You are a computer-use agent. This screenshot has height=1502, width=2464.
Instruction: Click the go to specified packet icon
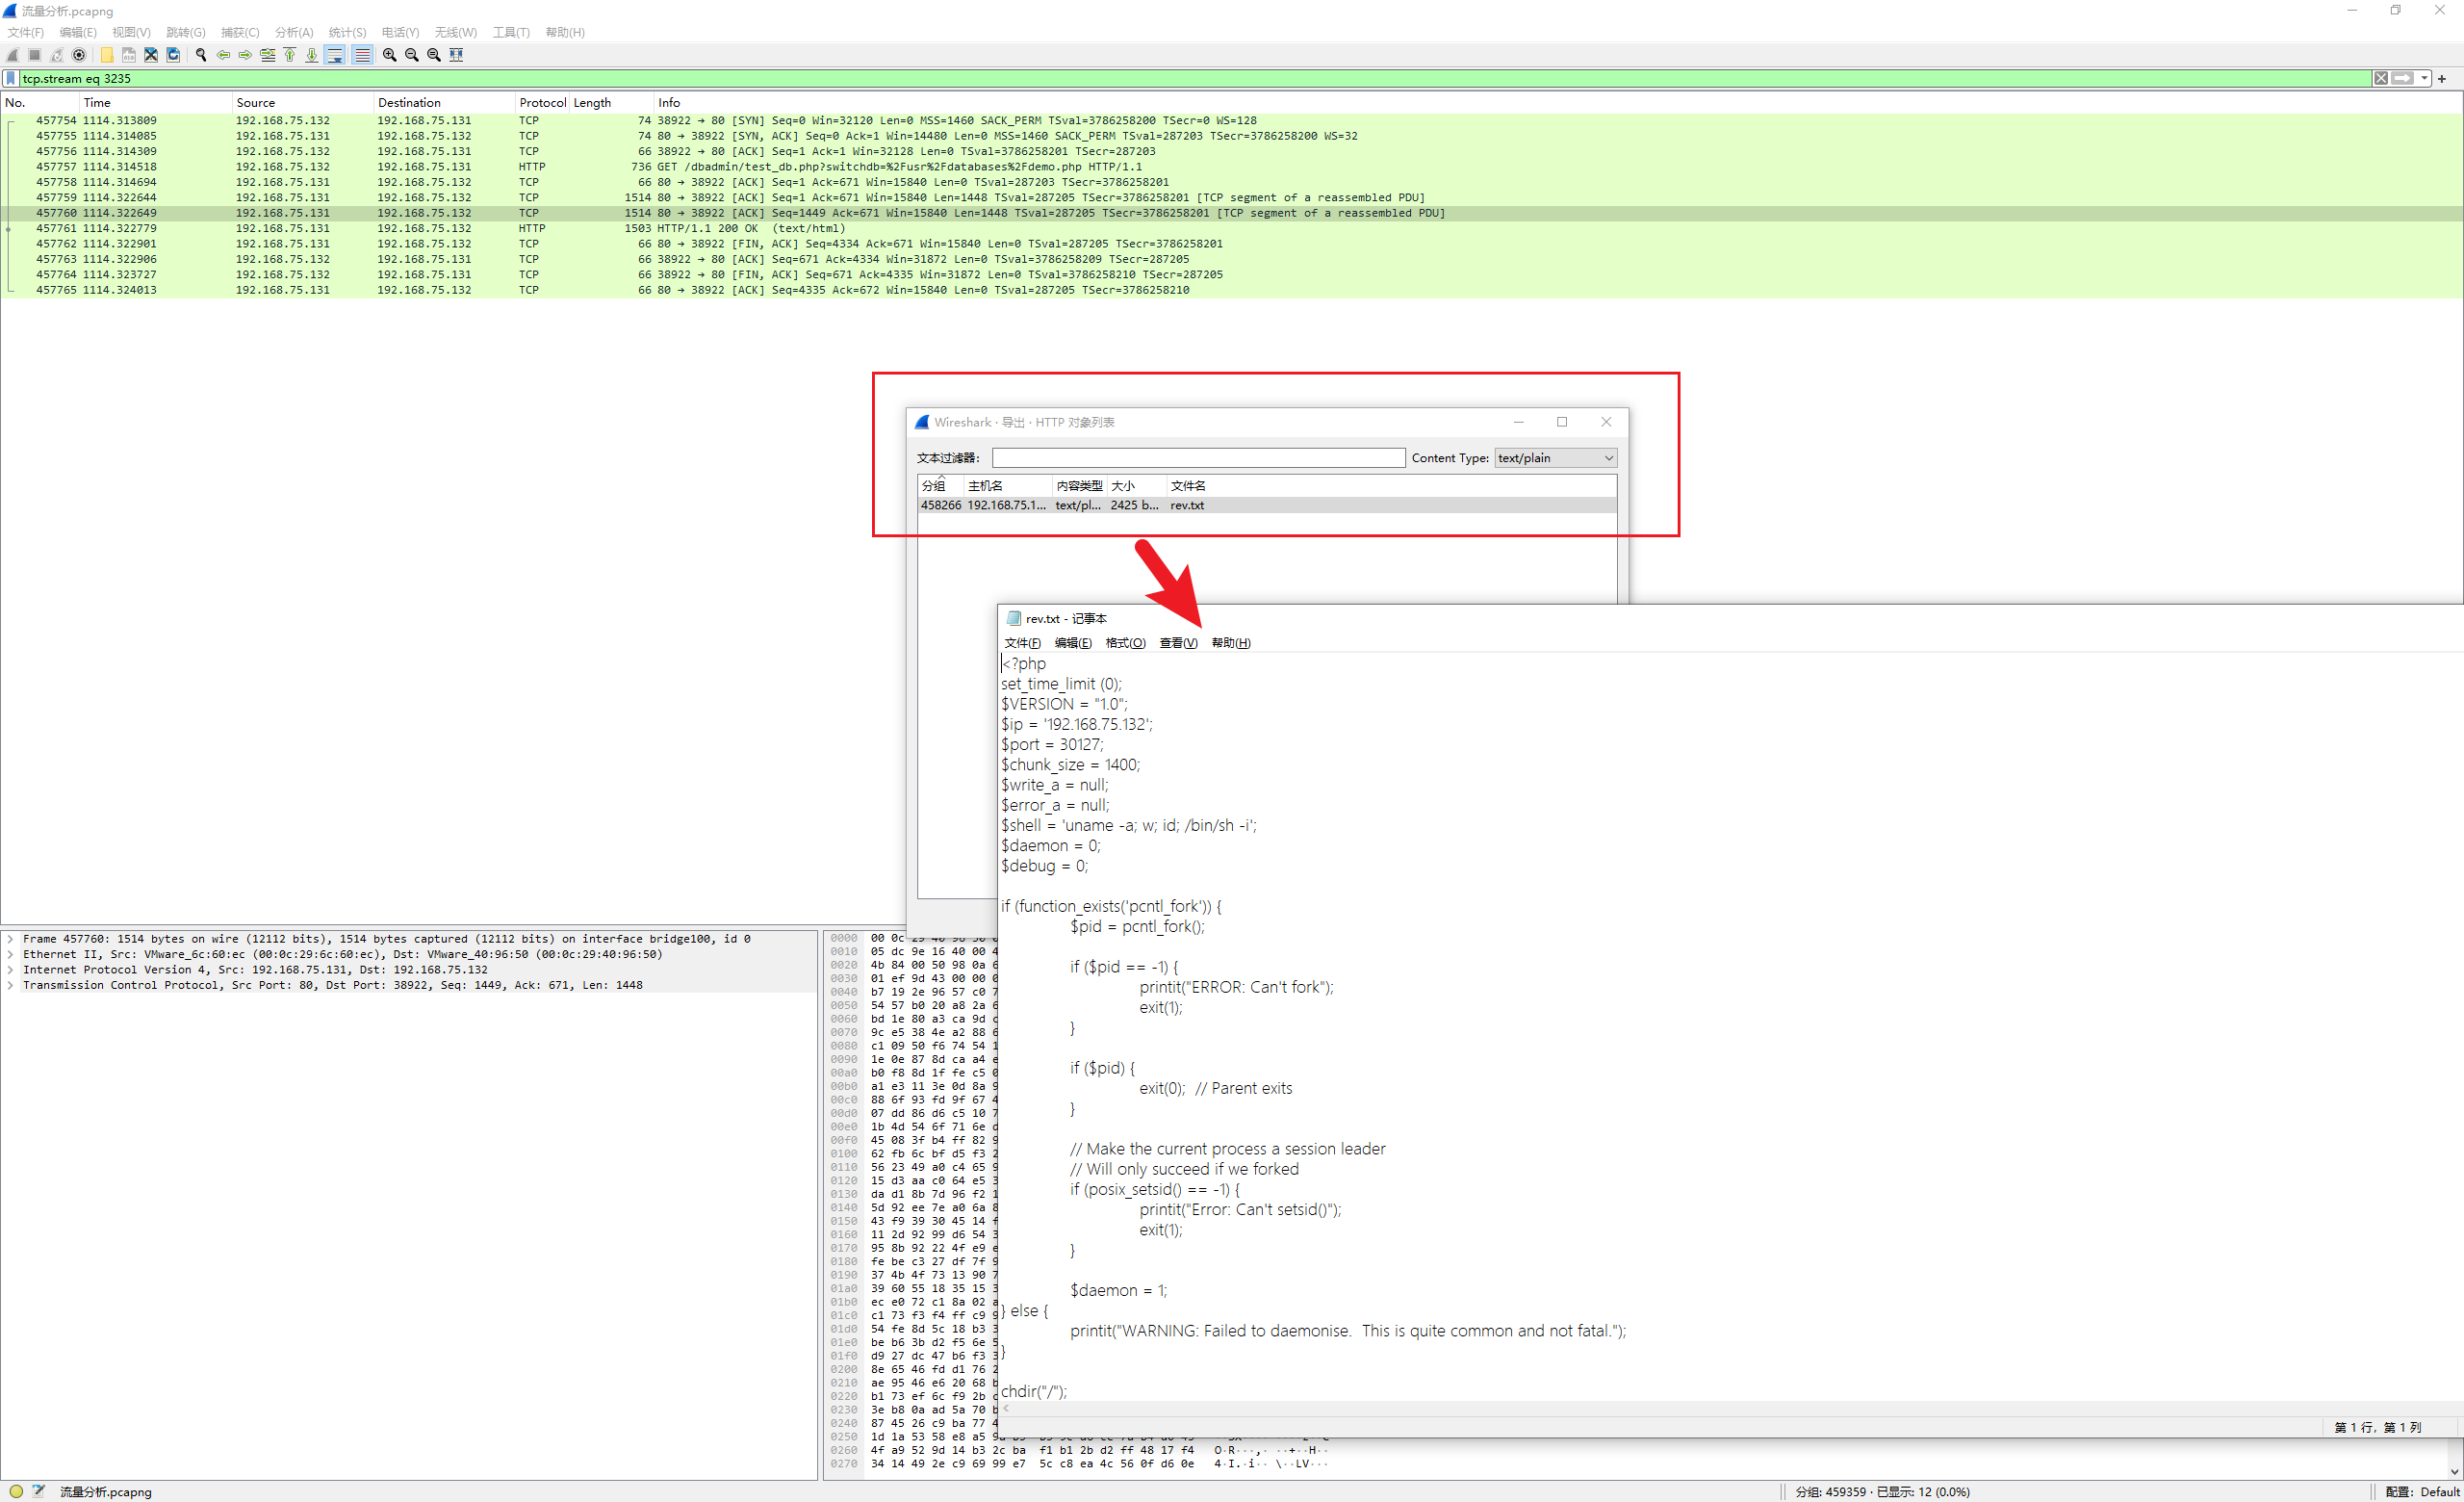[267, 55]
